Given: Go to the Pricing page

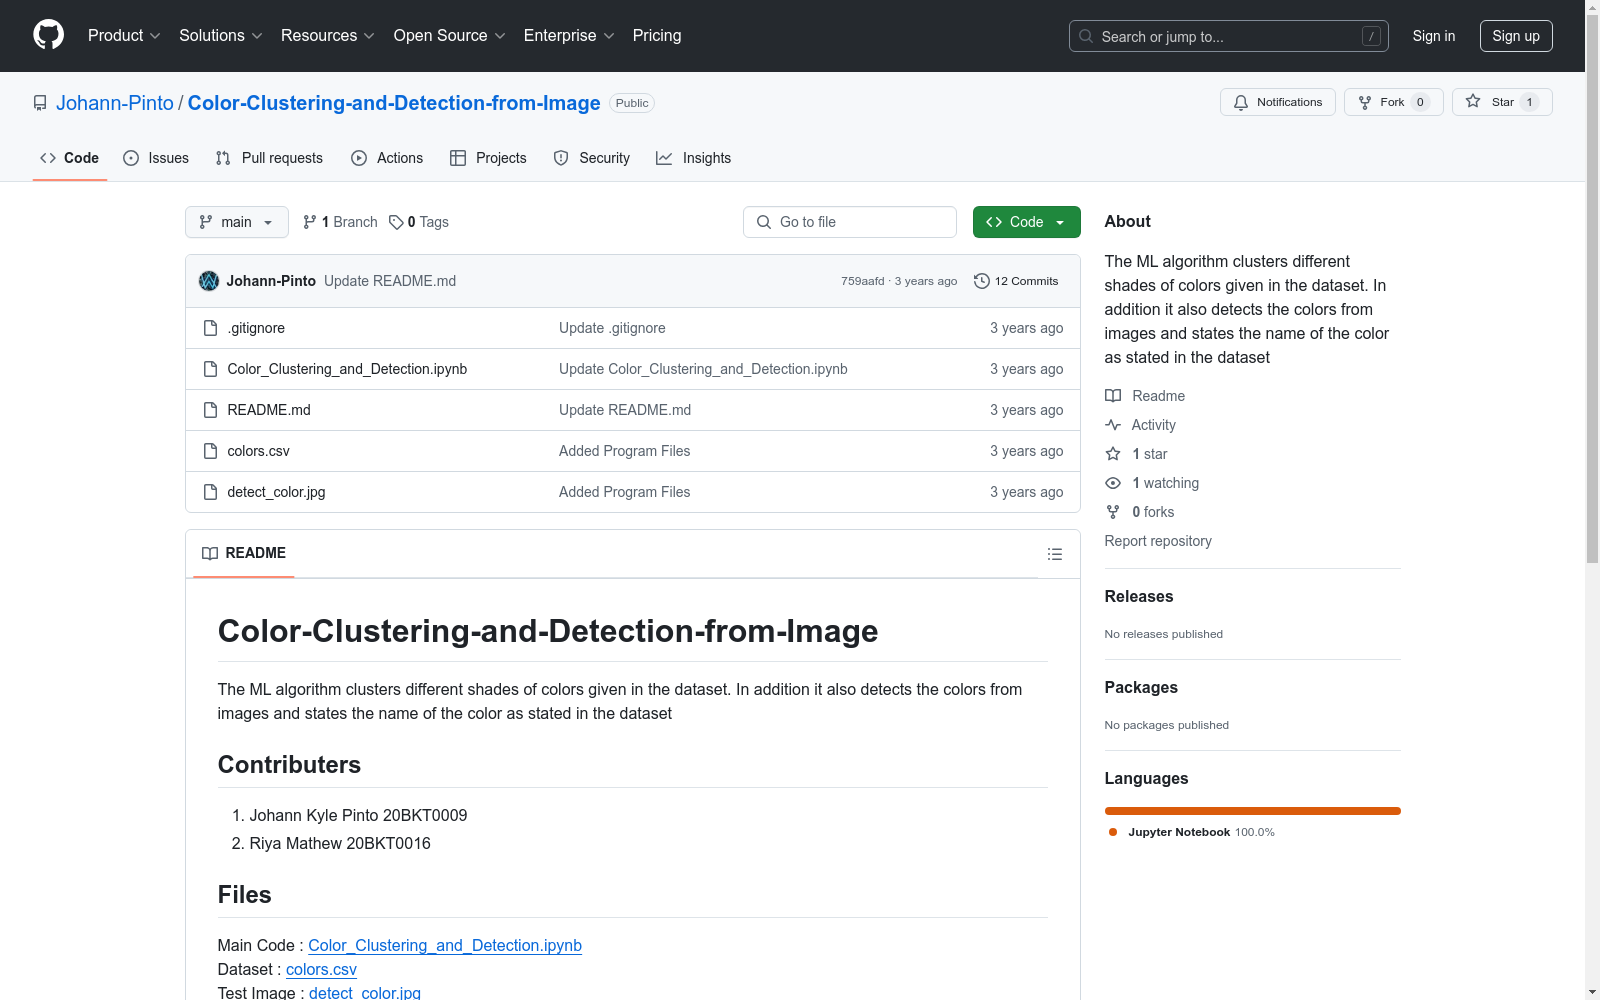Looking at the screenshot, I should coord(657,36).
